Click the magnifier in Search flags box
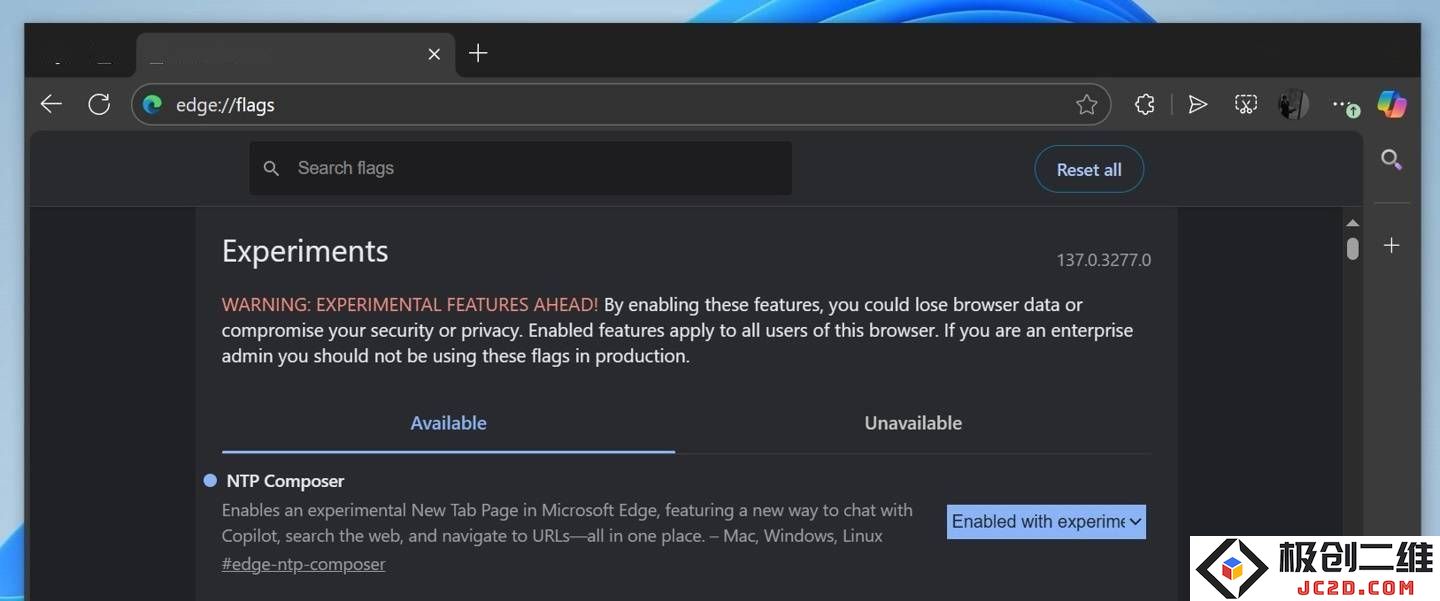Screen dimensions: 1440x601 [271, 169]
